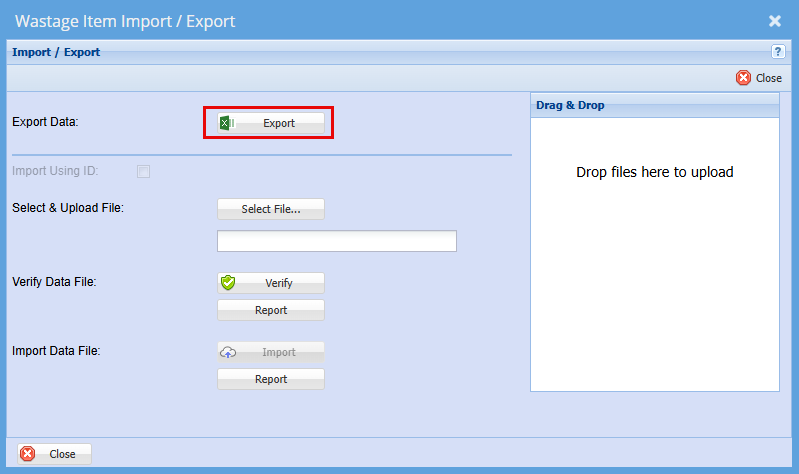
Task: Click the Import button with cloud icon
Action: [x=271, y=352]
